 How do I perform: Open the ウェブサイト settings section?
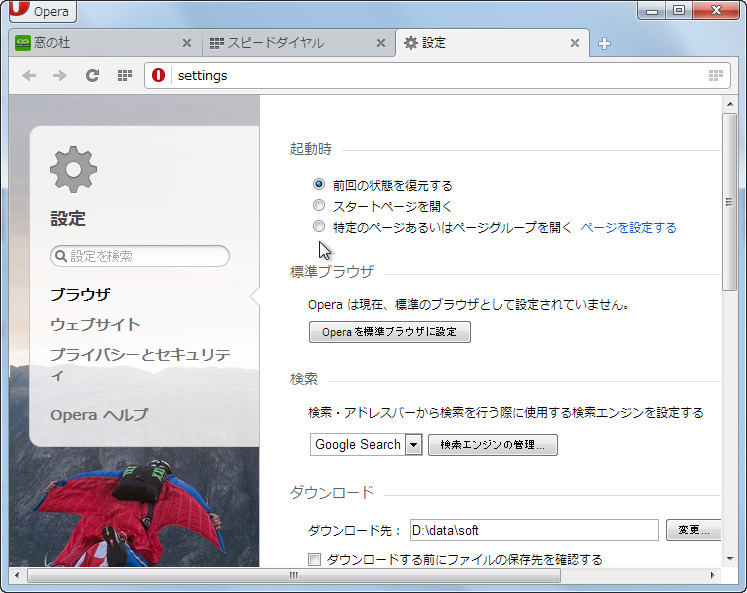pos(95,324)
